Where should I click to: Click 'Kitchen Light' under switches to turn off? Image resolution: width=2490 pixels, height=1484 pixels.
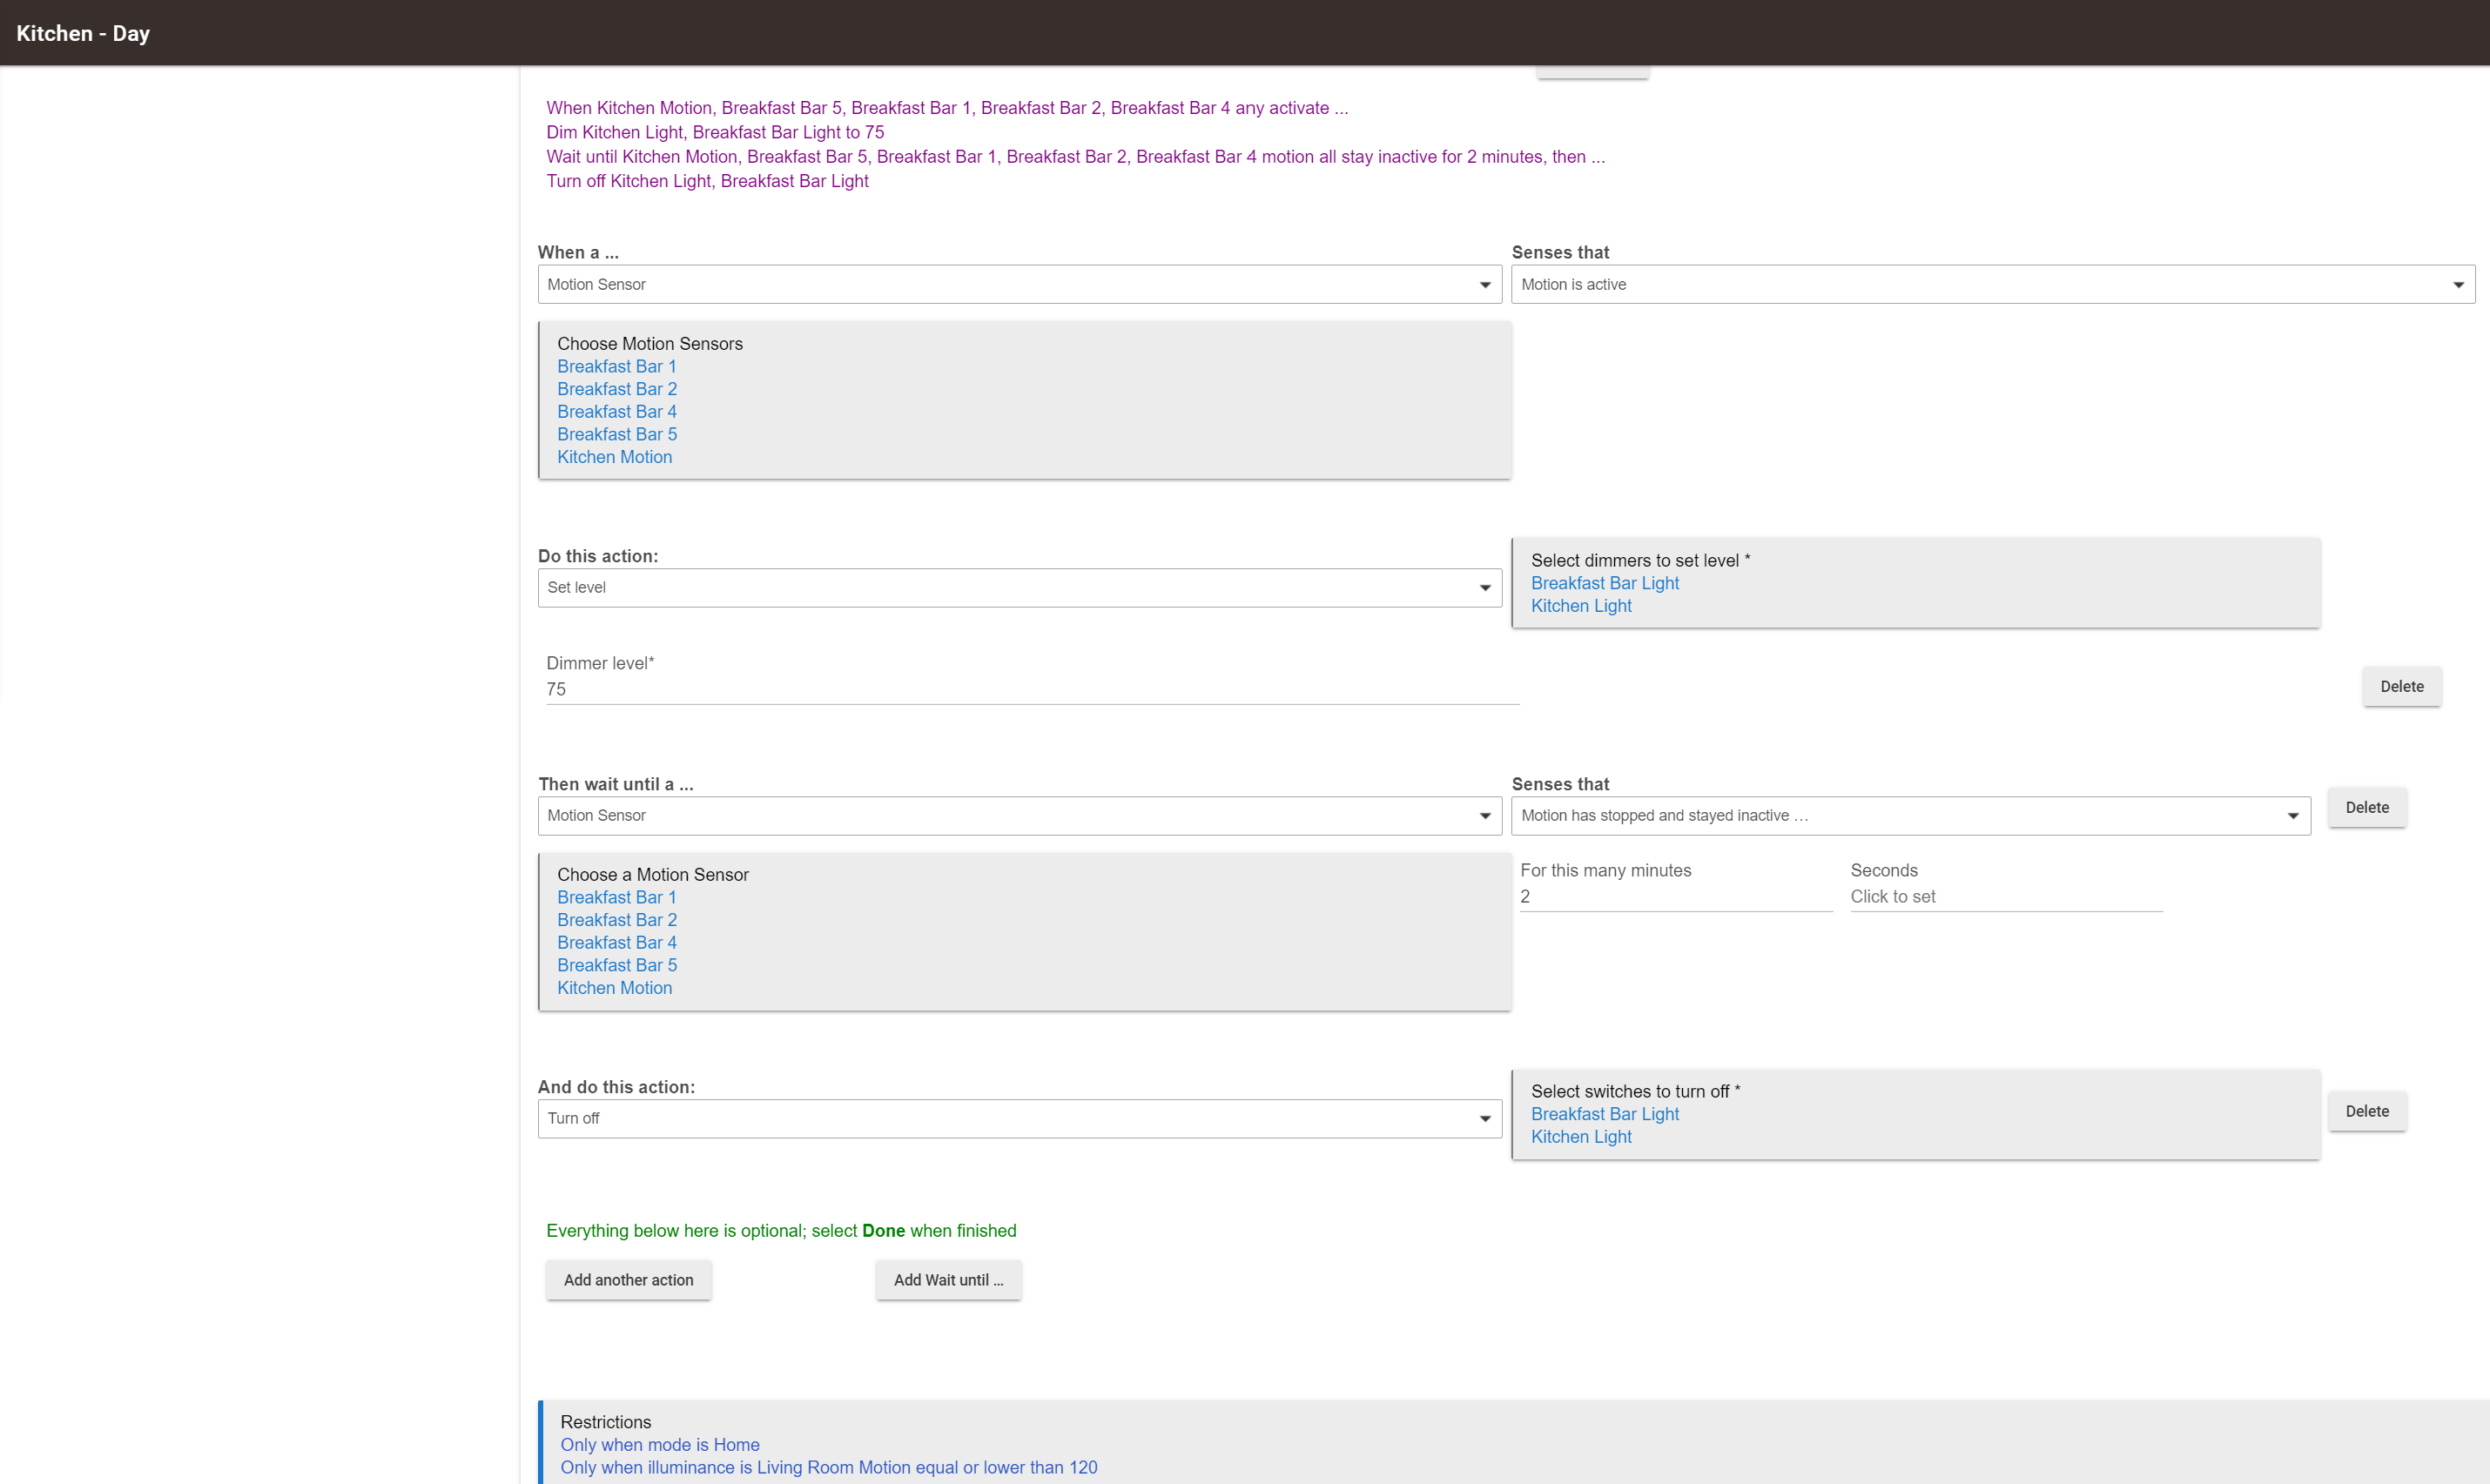[1580, 1137]
